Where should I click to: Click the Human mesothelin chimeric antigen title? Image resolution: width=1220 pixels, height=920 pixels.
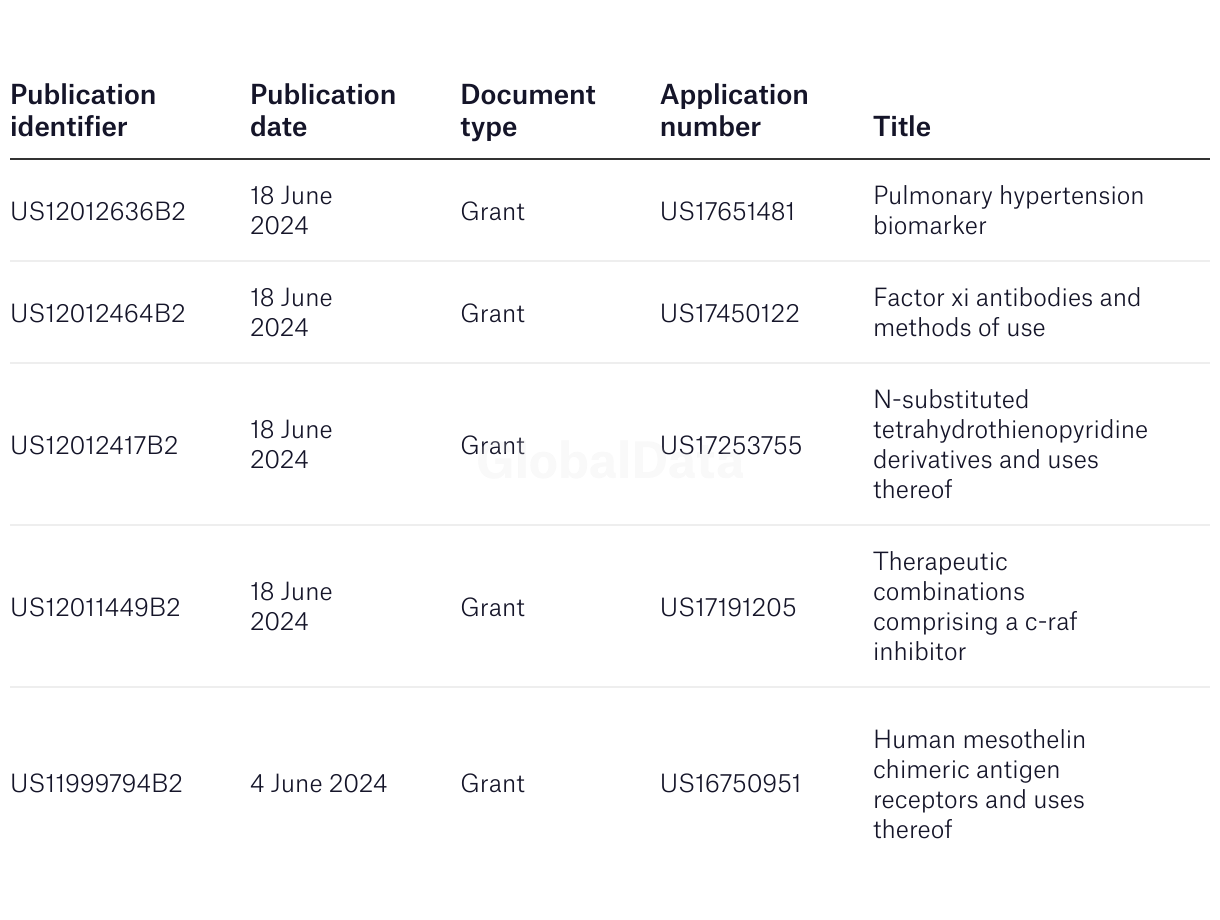[x=978, y=783]
